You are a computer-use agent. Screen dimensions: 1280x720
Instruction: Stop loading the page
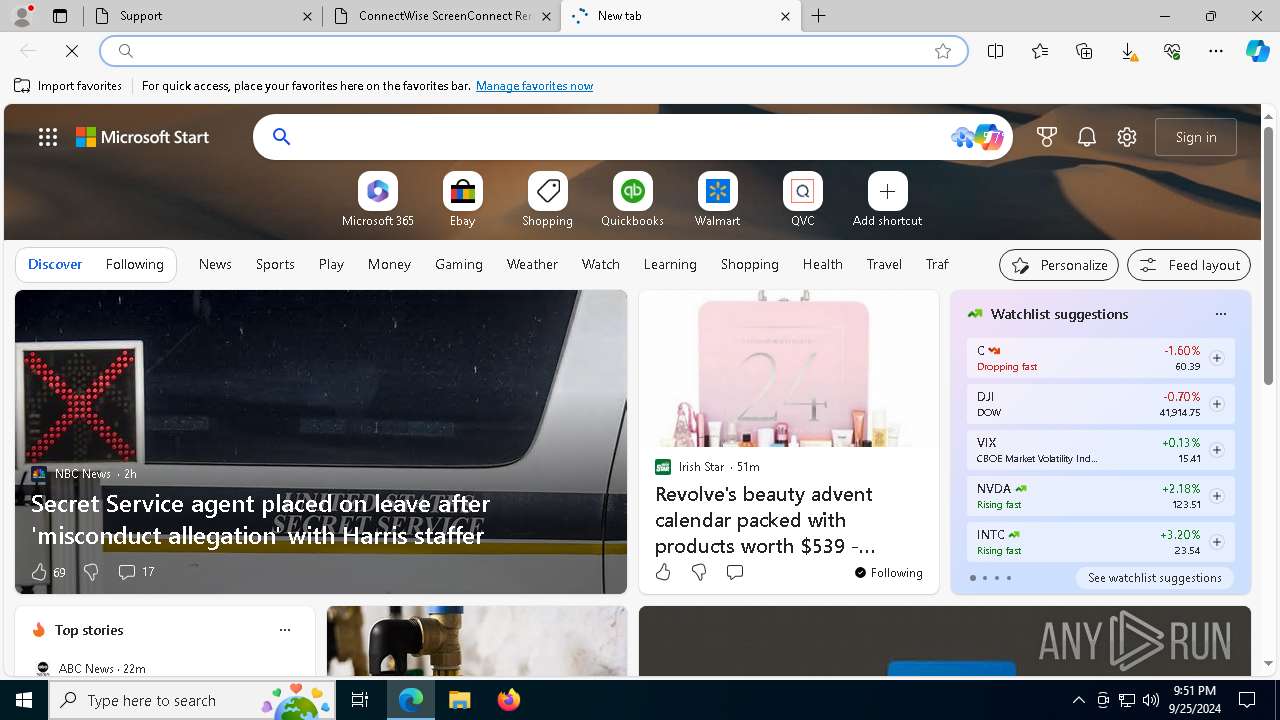pyautogui.click(x=72, y=51)
